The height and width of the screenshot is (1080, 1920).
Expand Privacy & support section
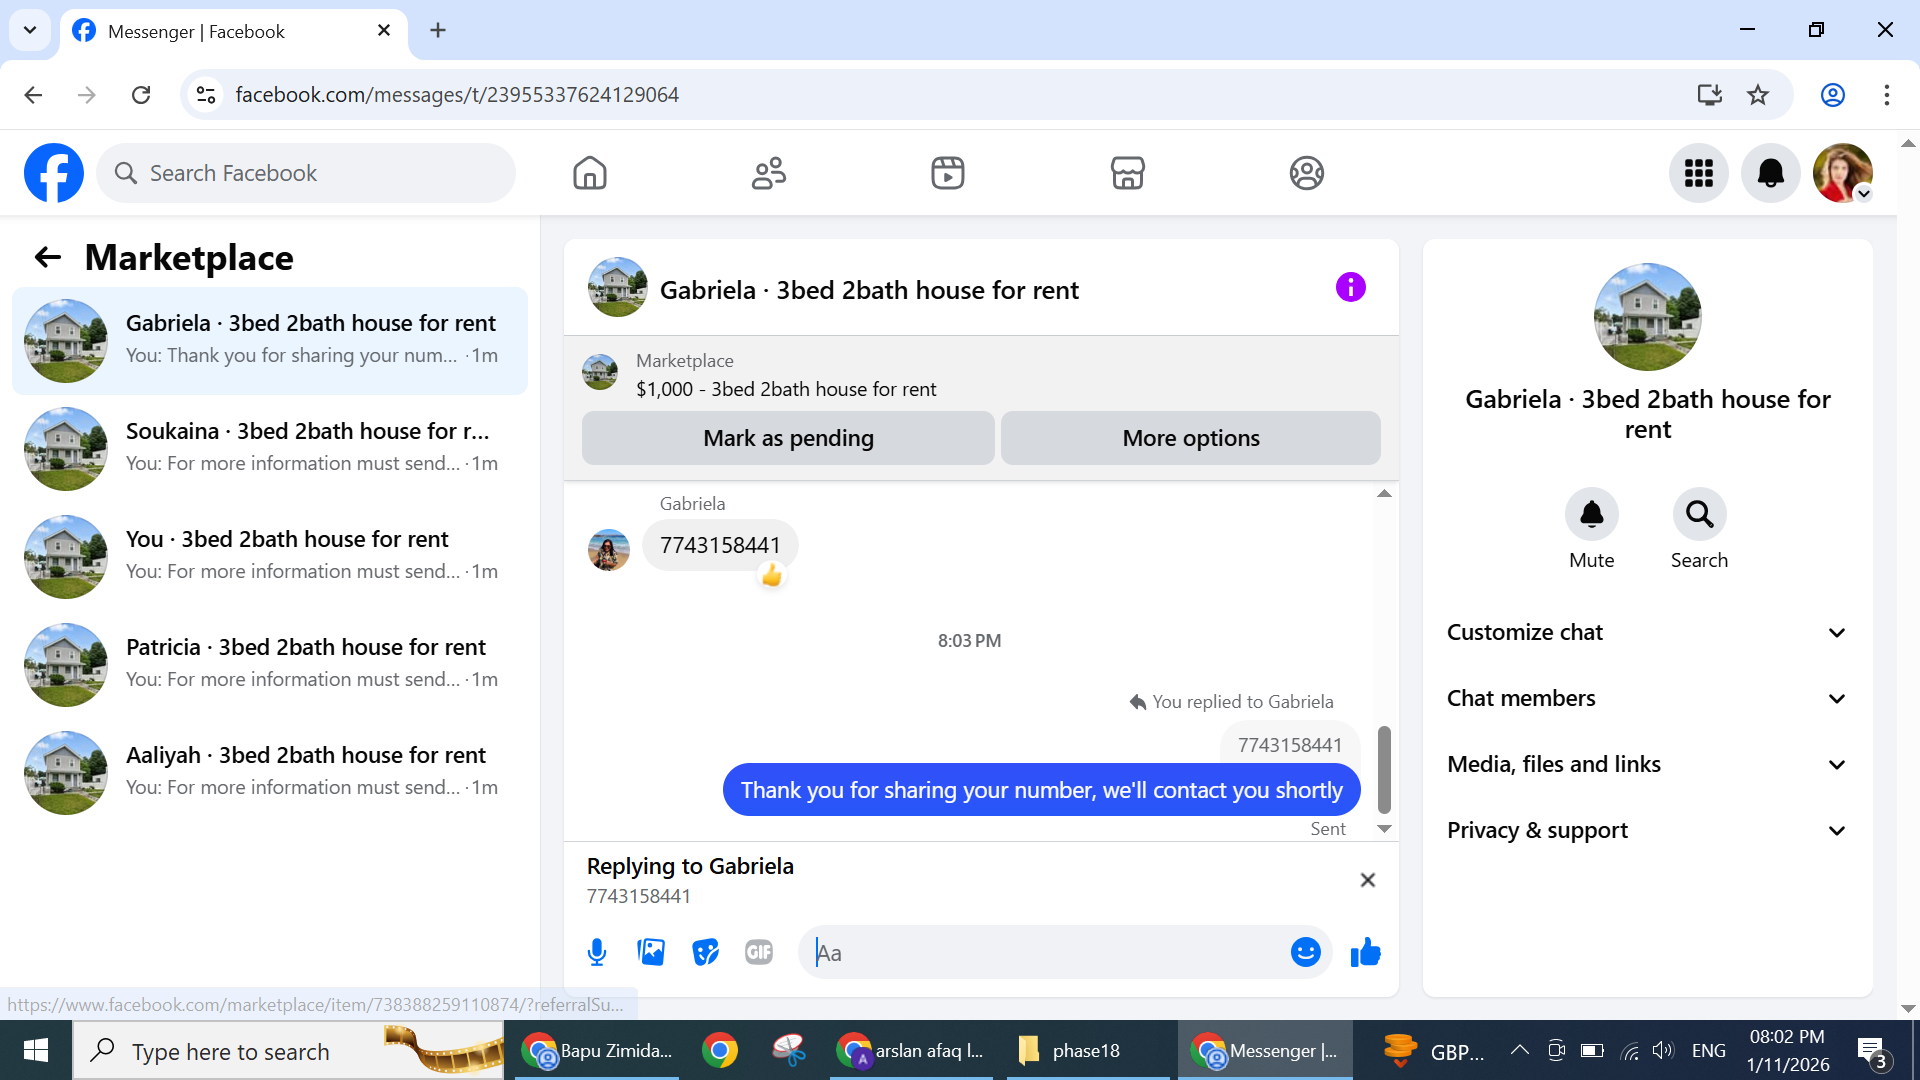coord(1647,831)
